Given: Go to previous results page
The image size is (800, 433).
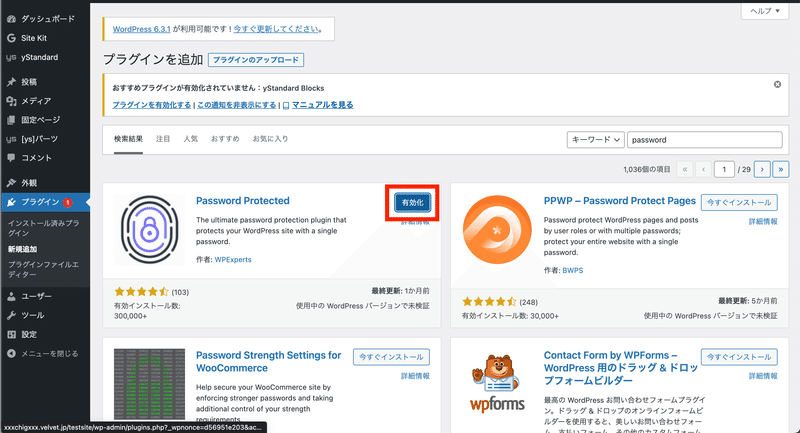Looking at the screenshot, I should (704, 169).
